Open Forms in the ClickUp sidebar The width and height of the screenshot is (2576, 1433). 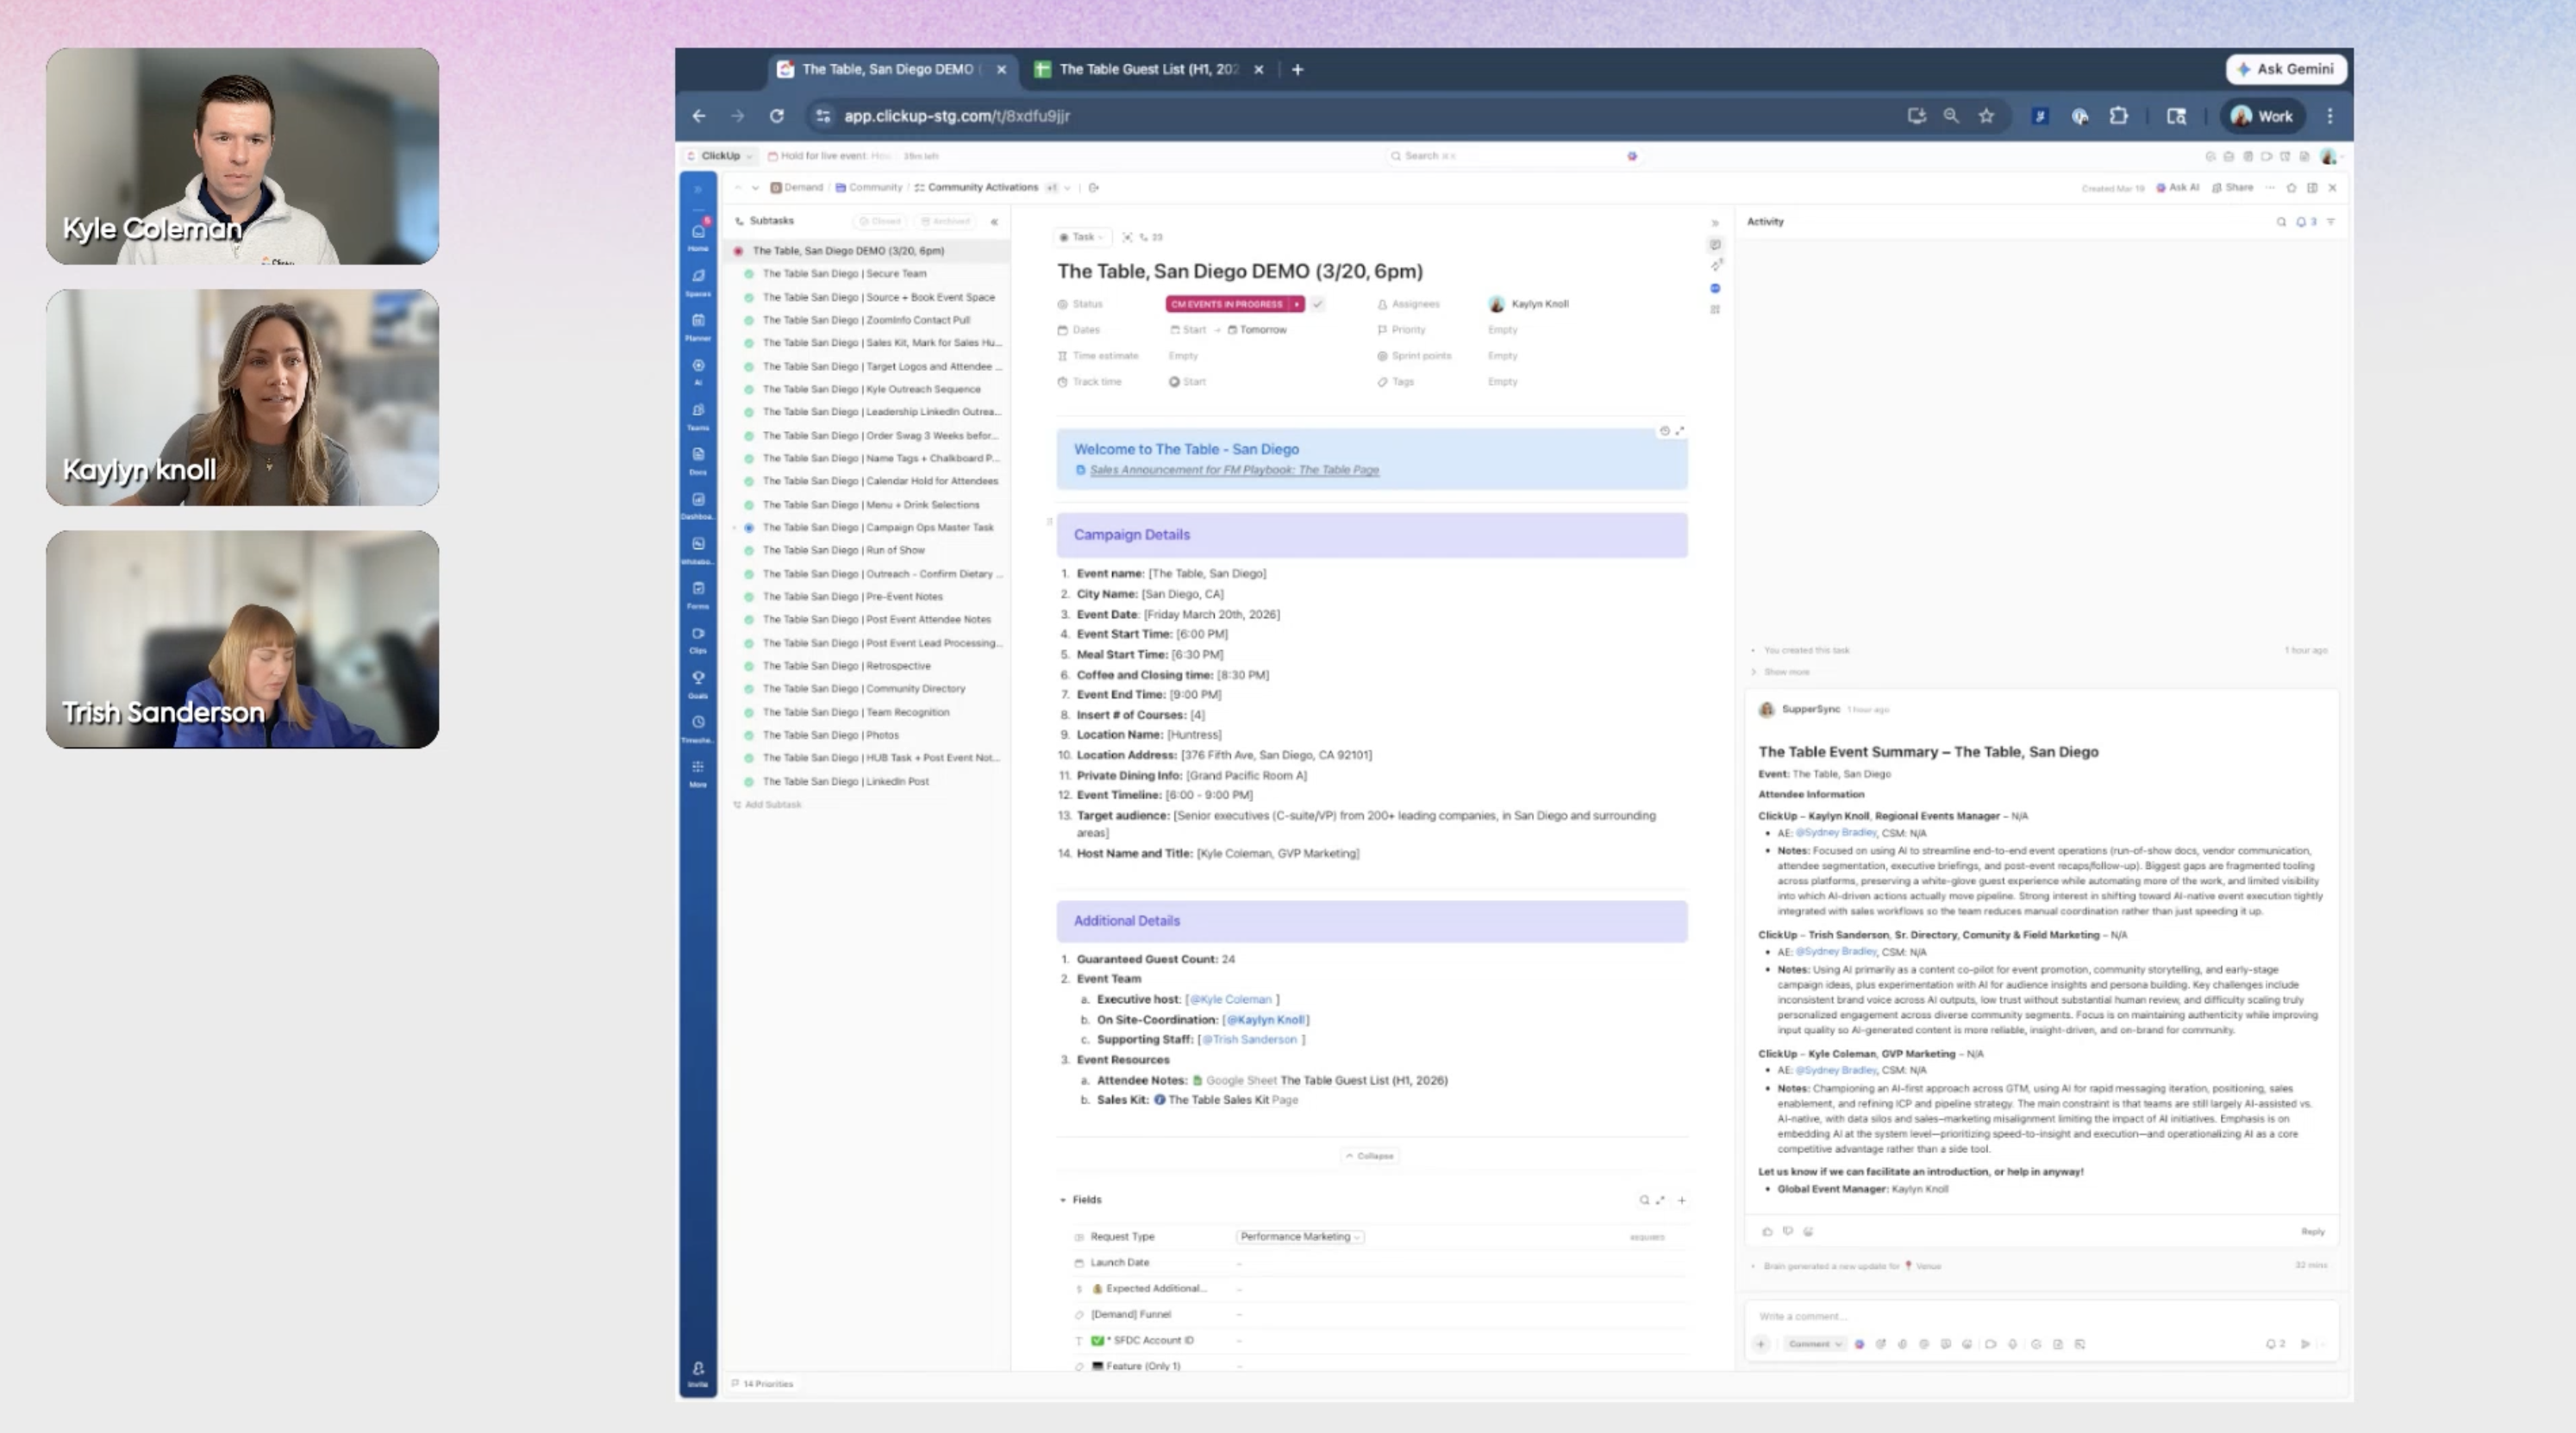[698, 594]
